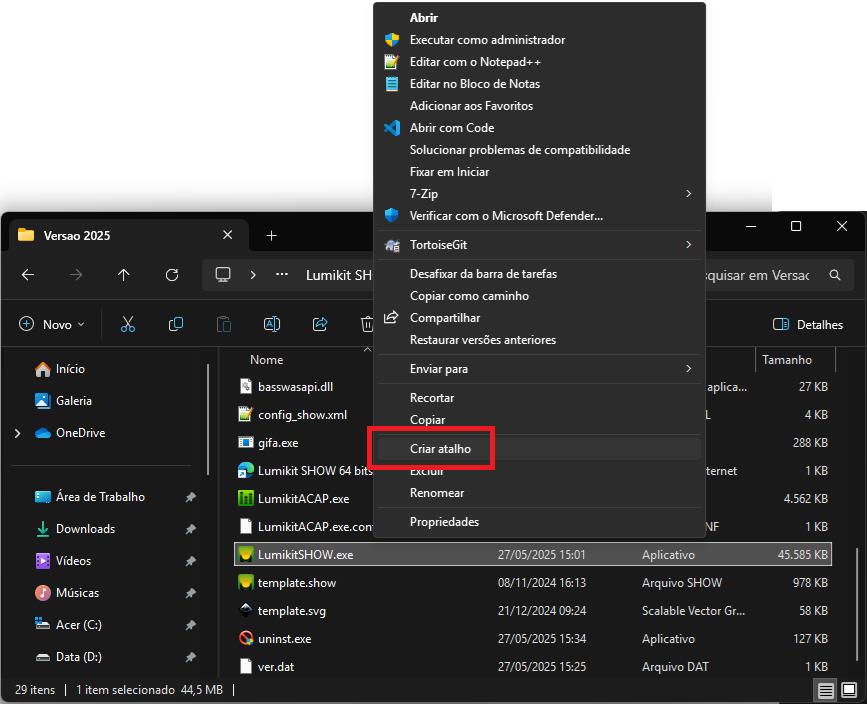Select Criar atalho in context menu
867x704 pixels.
coord(539,449)
